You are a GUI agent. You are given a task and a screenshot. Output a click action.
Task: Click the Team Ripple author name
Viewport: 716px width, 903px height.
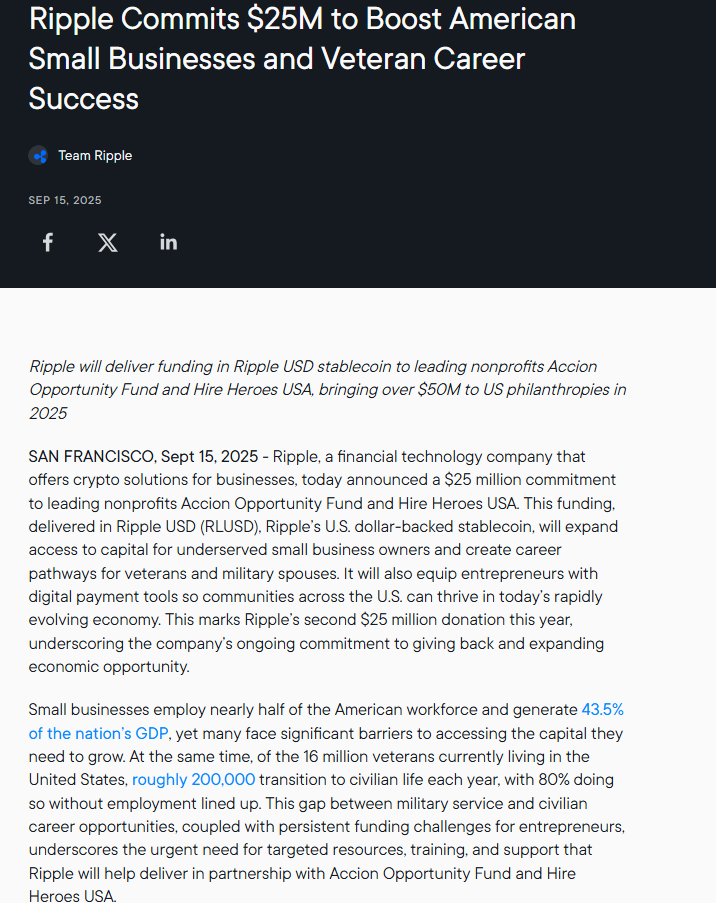pos(95,155)
